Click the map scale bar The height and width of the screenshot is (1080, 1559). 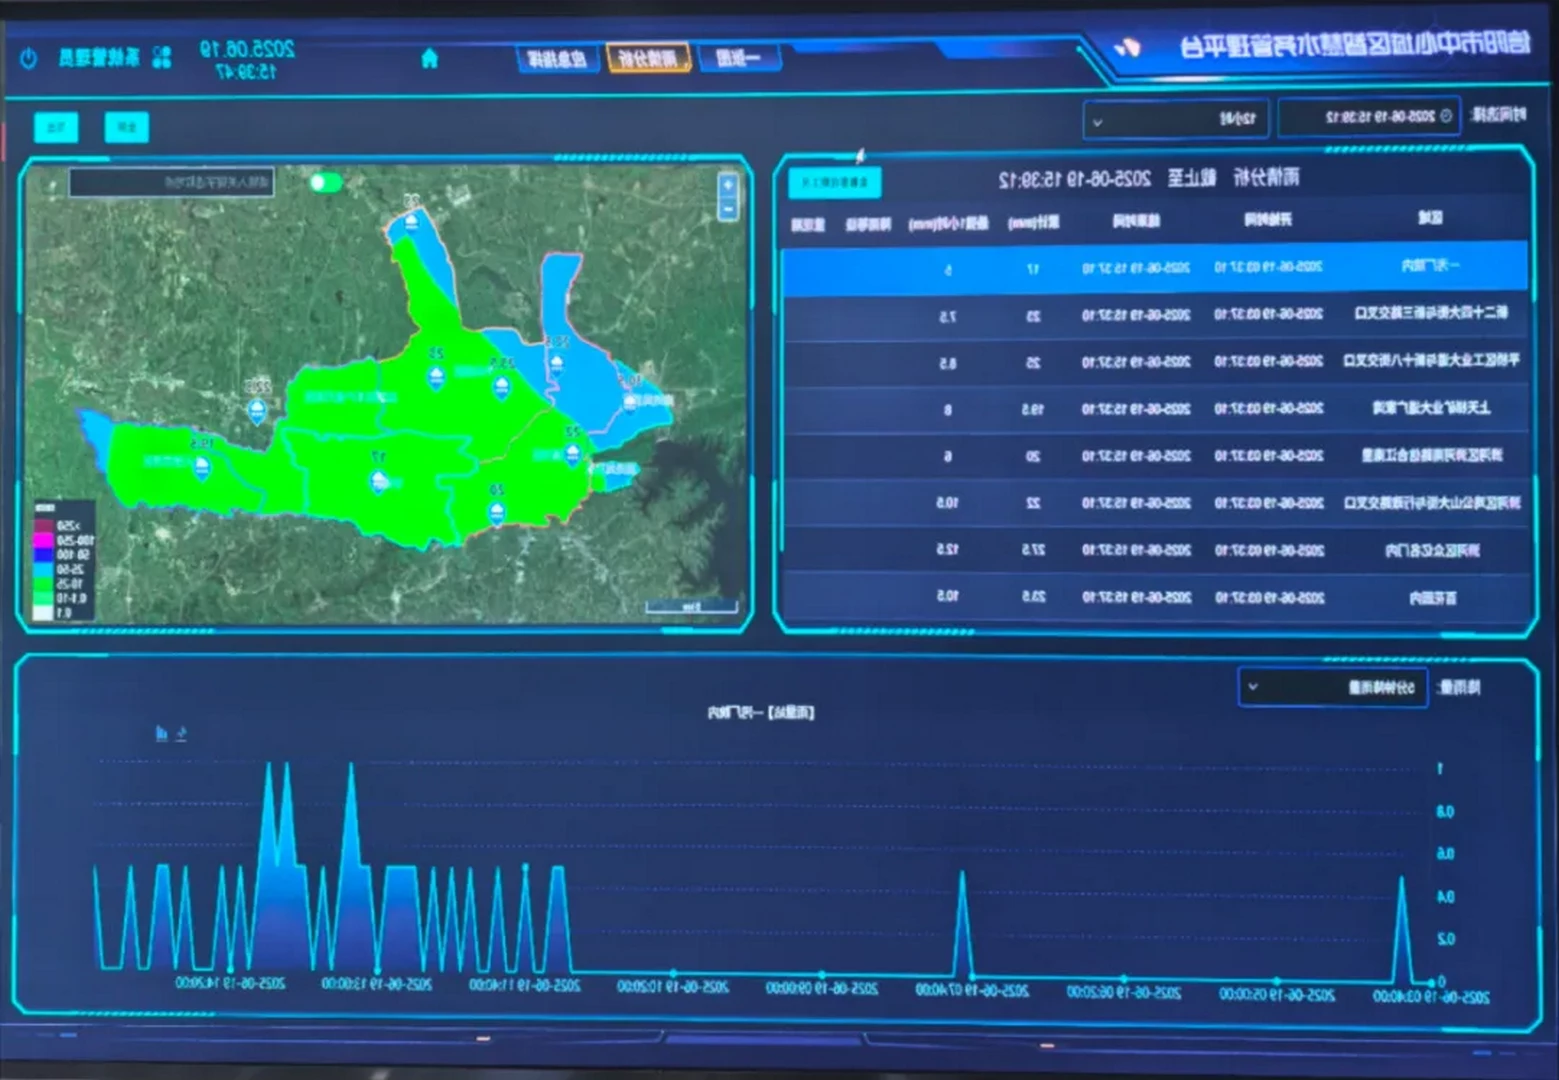pyautogui.click(x=691, y=607)
